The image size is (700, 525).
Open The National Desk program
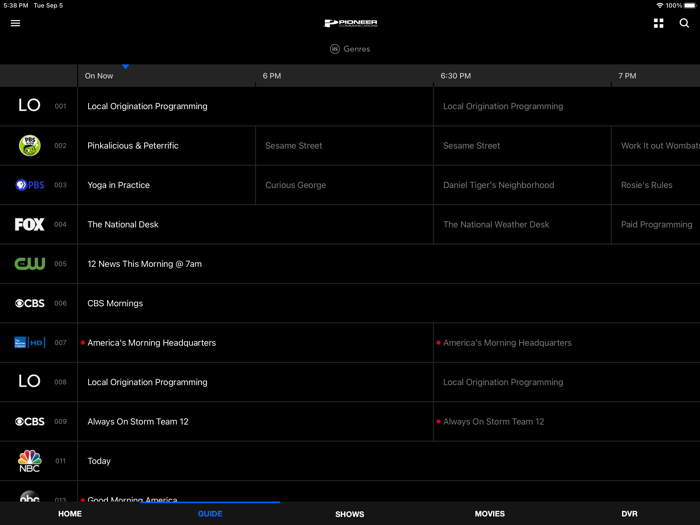click(x=255, y=225)
